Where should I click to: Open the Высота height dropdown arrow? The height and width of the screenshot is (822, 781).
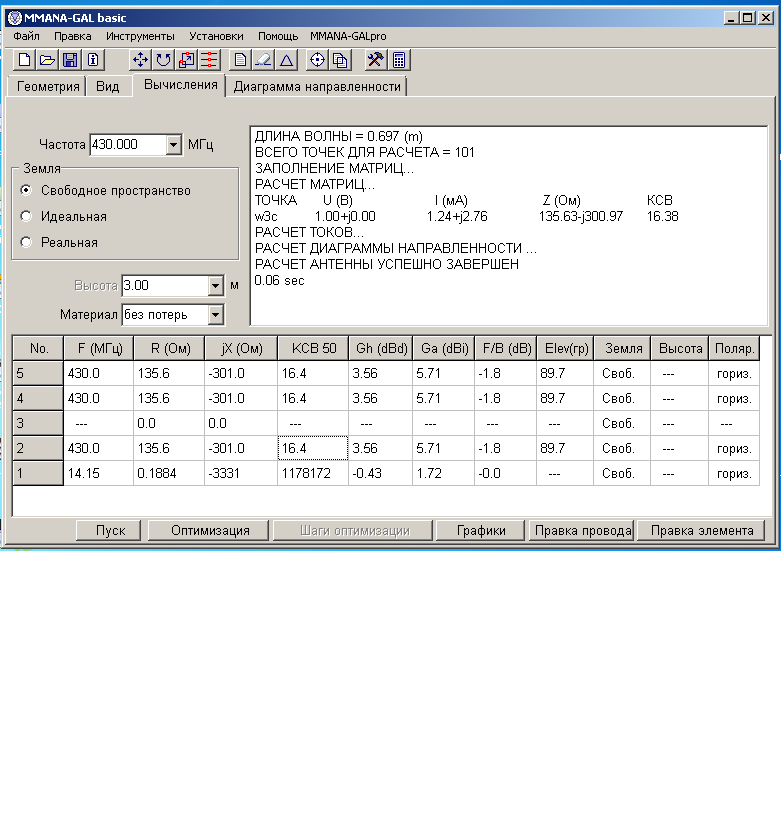coord(215,286)
